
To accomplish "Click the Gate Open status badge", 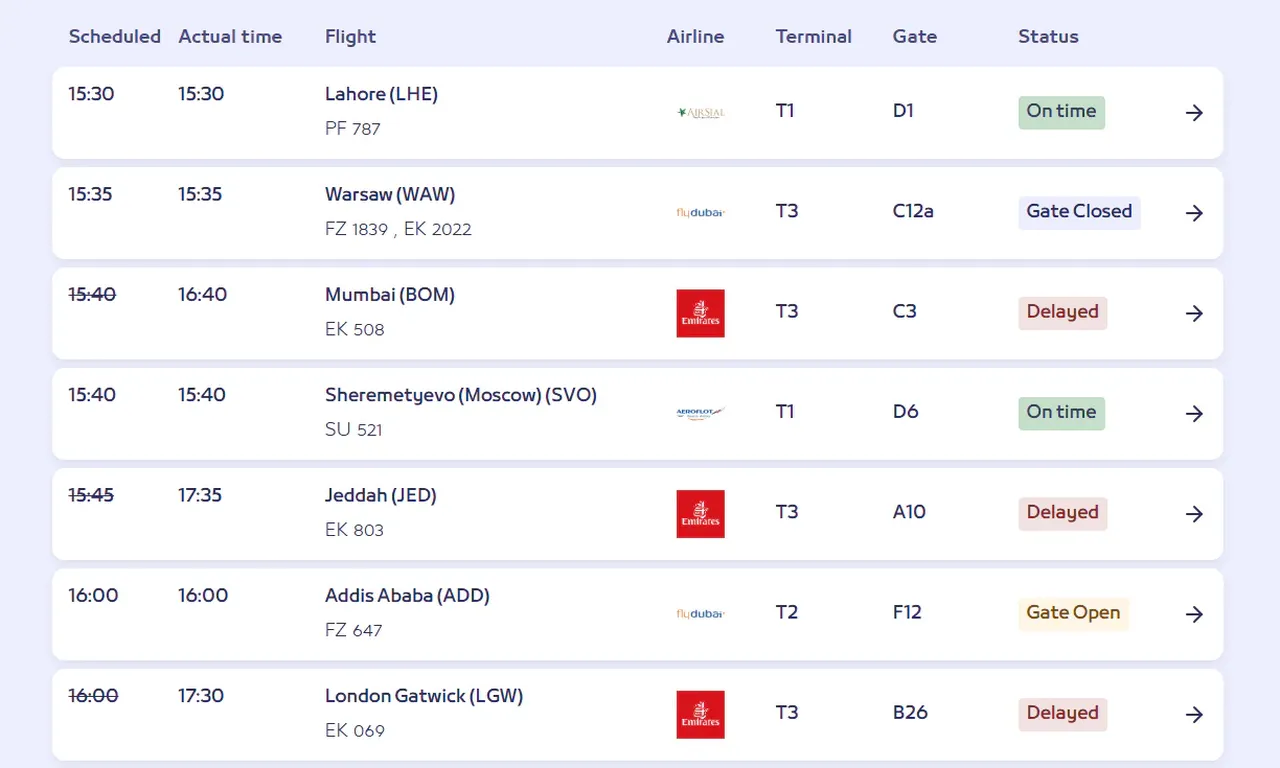I will click(1073, 613).
